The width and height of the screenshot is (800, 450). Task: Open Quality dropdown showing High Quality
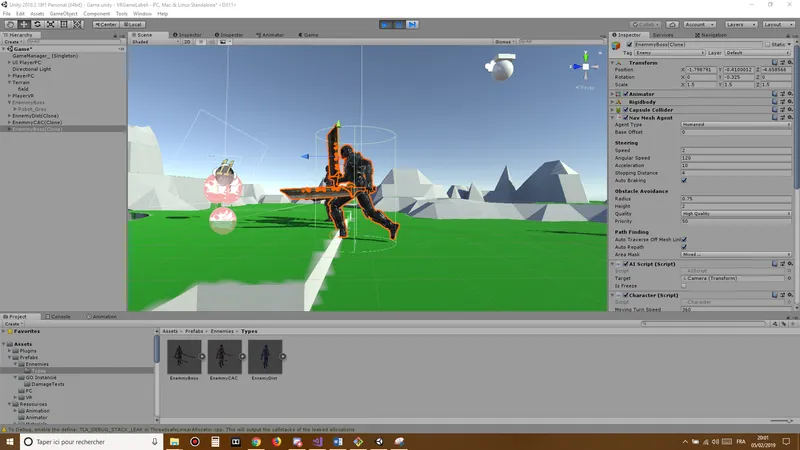[x=736, y=214]
